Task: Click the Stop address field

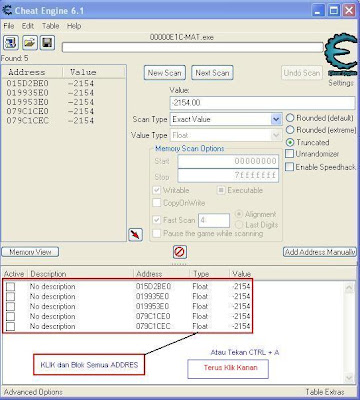Action: tap(228, 175)
